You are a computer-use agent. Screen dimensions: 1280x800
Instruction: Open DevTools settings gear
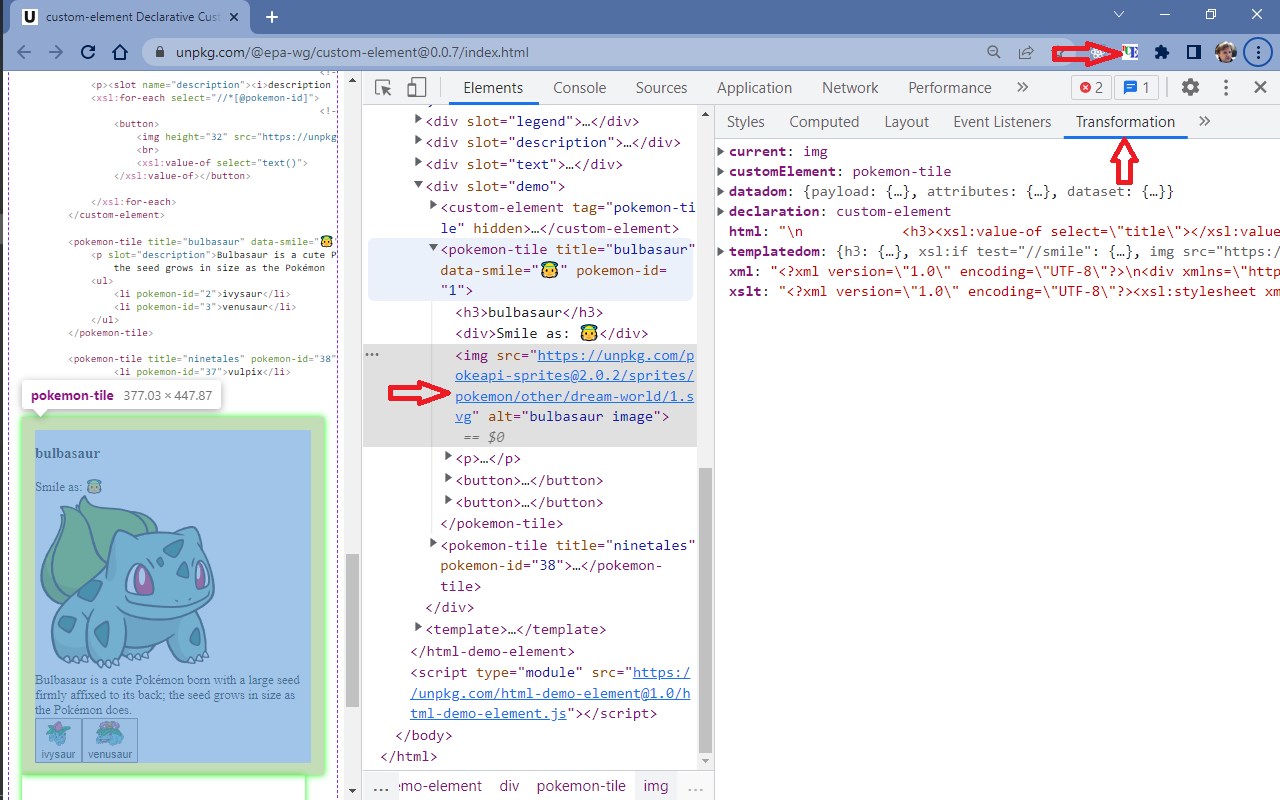coord(1190,88)
